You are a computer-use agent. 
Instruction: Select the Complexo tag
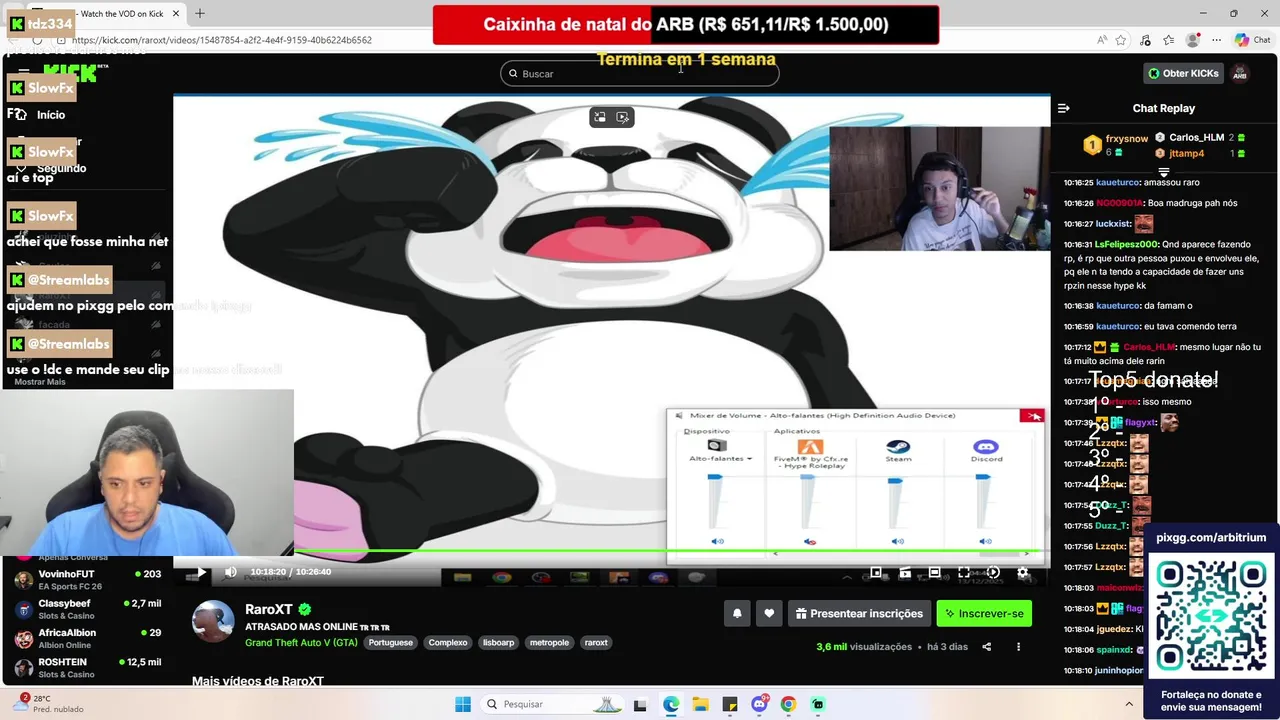[x=448, y=642]
